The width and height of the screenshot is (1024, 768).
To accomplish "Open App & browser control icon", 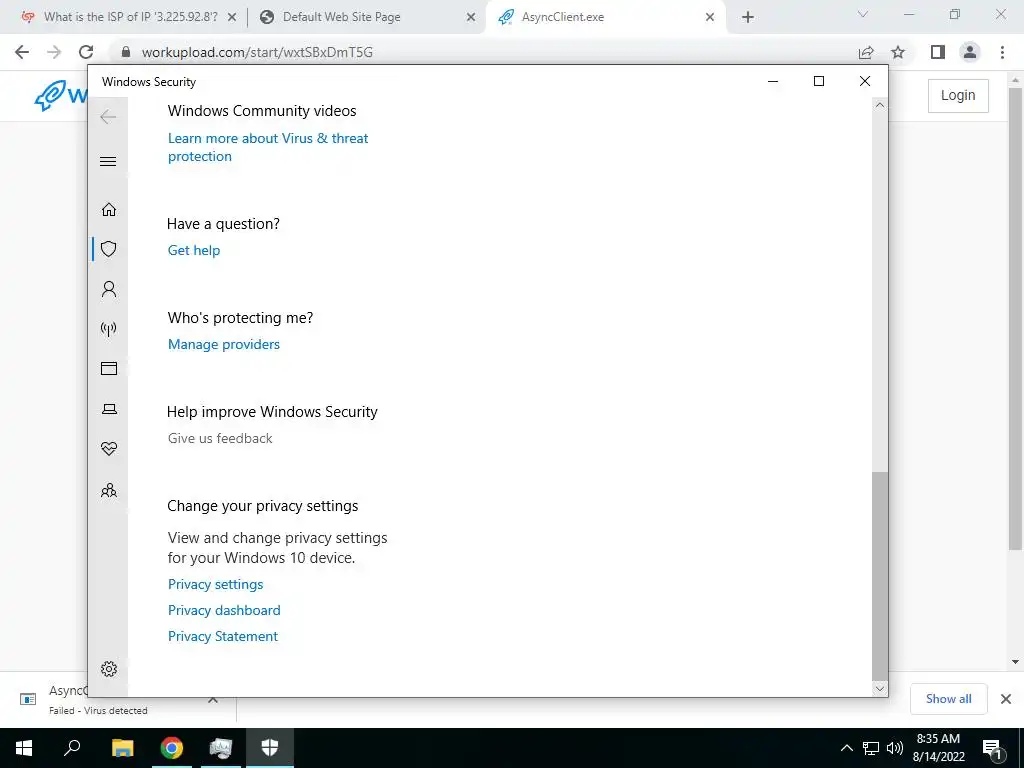I will click(108, 368).
